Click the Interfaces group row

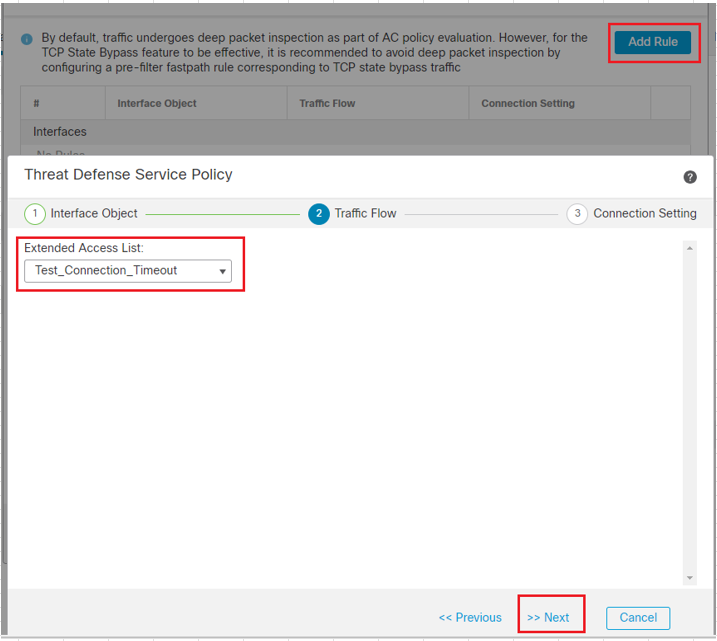pyautogui.click(x=355, y=132)
